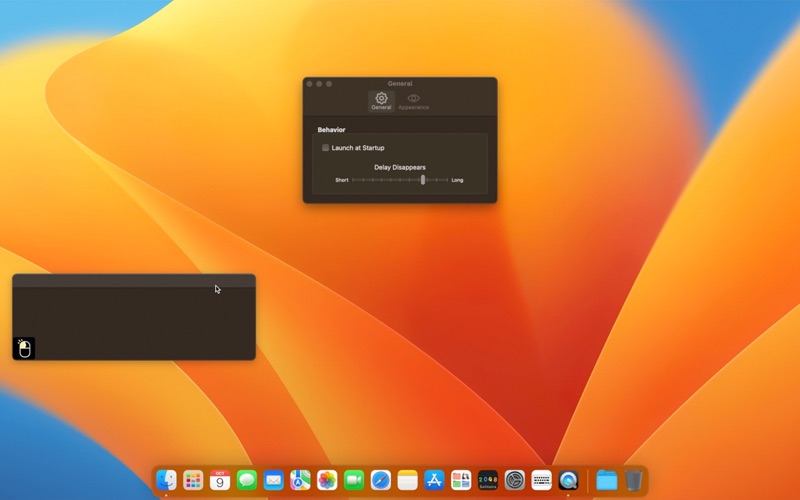Image resolution: width=800 pixels, height=500 pixels.
Task: Open the Trash in the Dock
Action: (x=634, y=480)
